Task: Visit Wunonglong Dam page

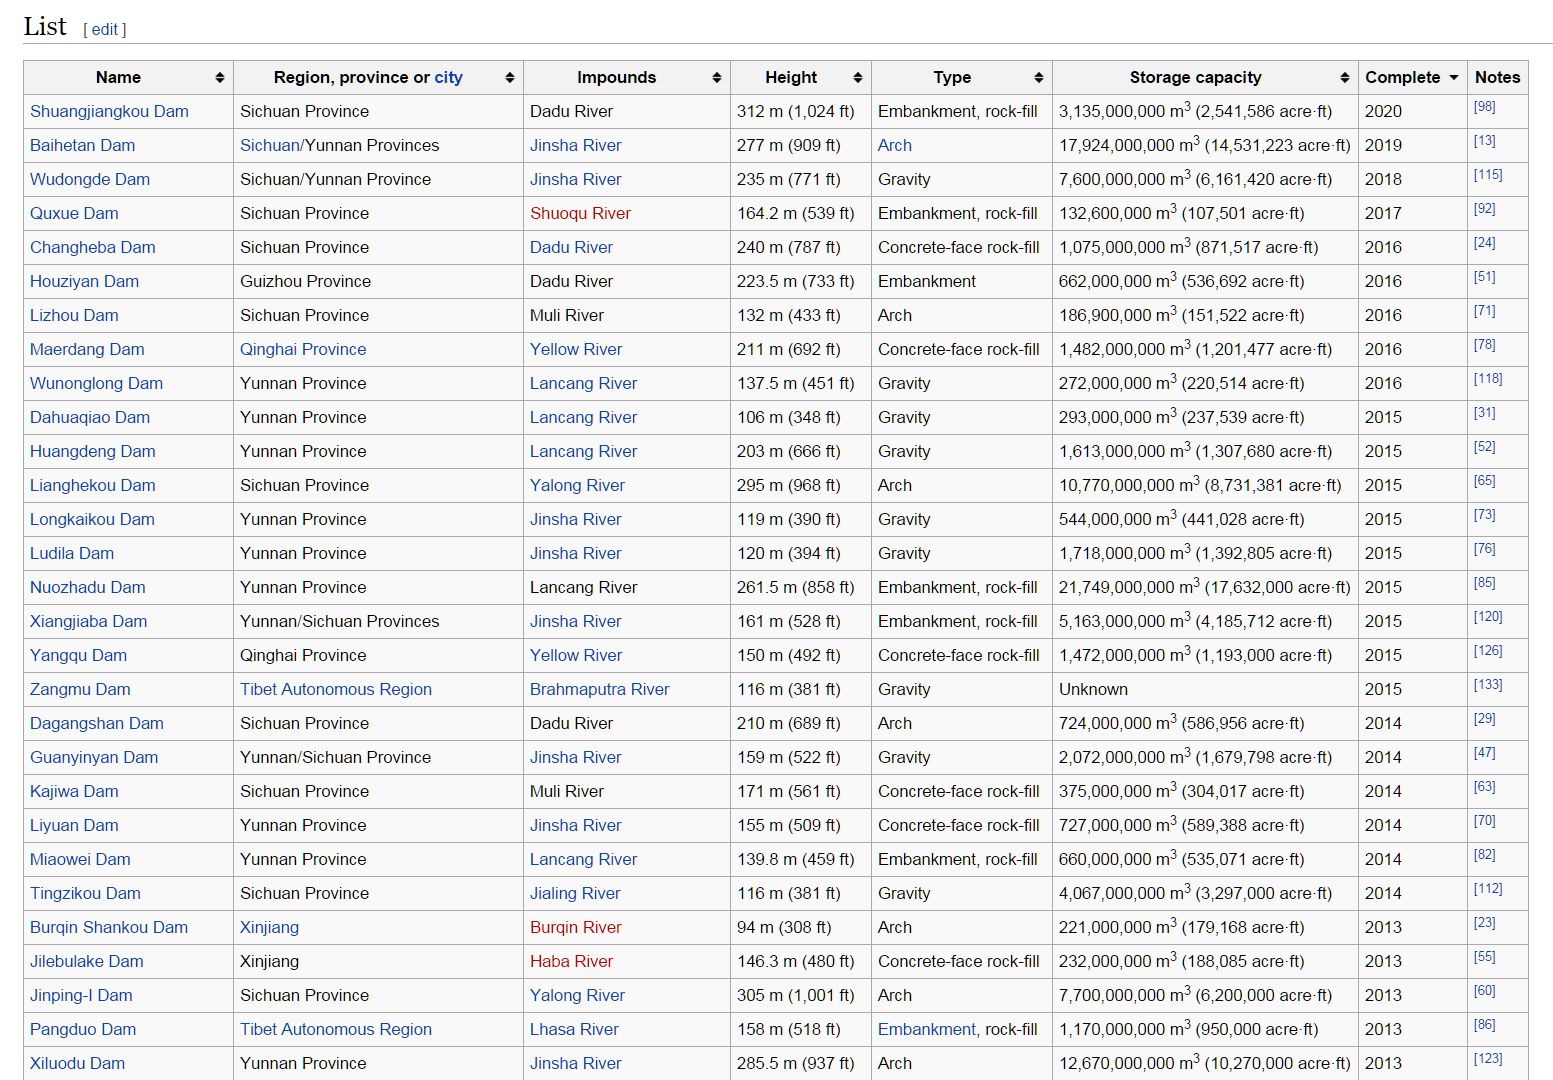Action: click(96, 384)
